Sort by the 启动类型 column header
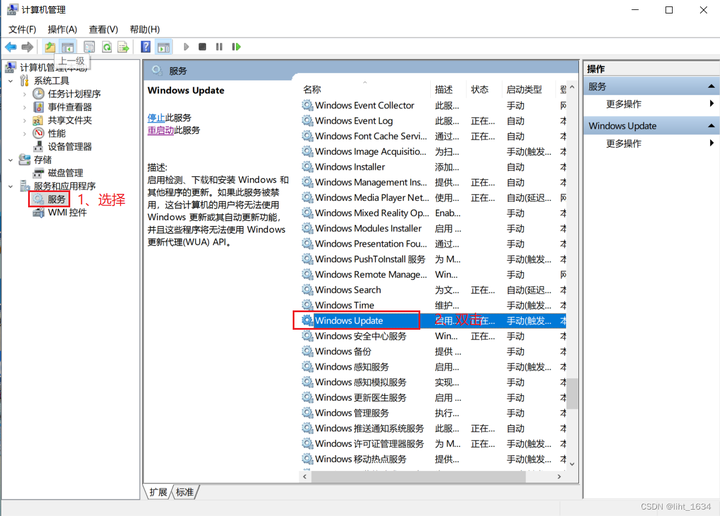This screenshot has width=720, height=516. tap(529, 90)
